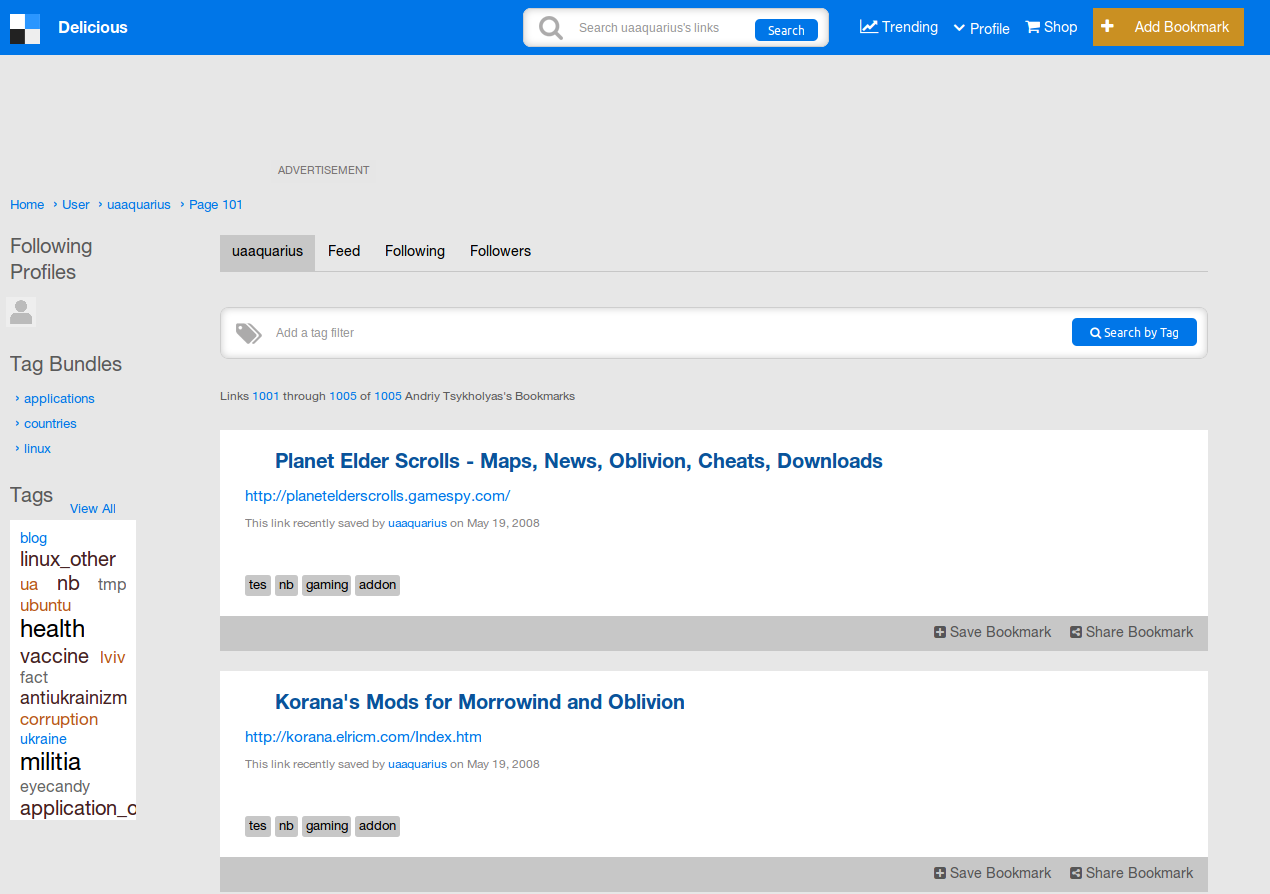This screenshot has width=1270, height=894.
Task: Expand the applications tag bundle
Action: (59, 398)
